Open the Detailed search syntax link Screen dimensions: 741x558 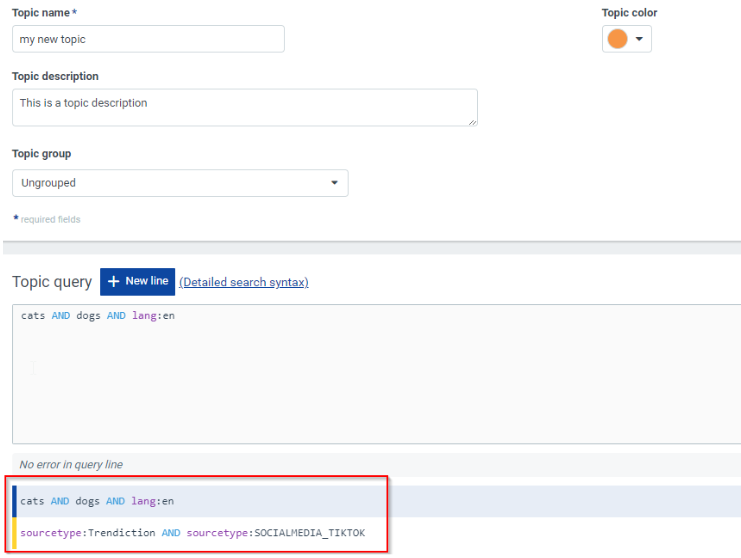point(243,283)
